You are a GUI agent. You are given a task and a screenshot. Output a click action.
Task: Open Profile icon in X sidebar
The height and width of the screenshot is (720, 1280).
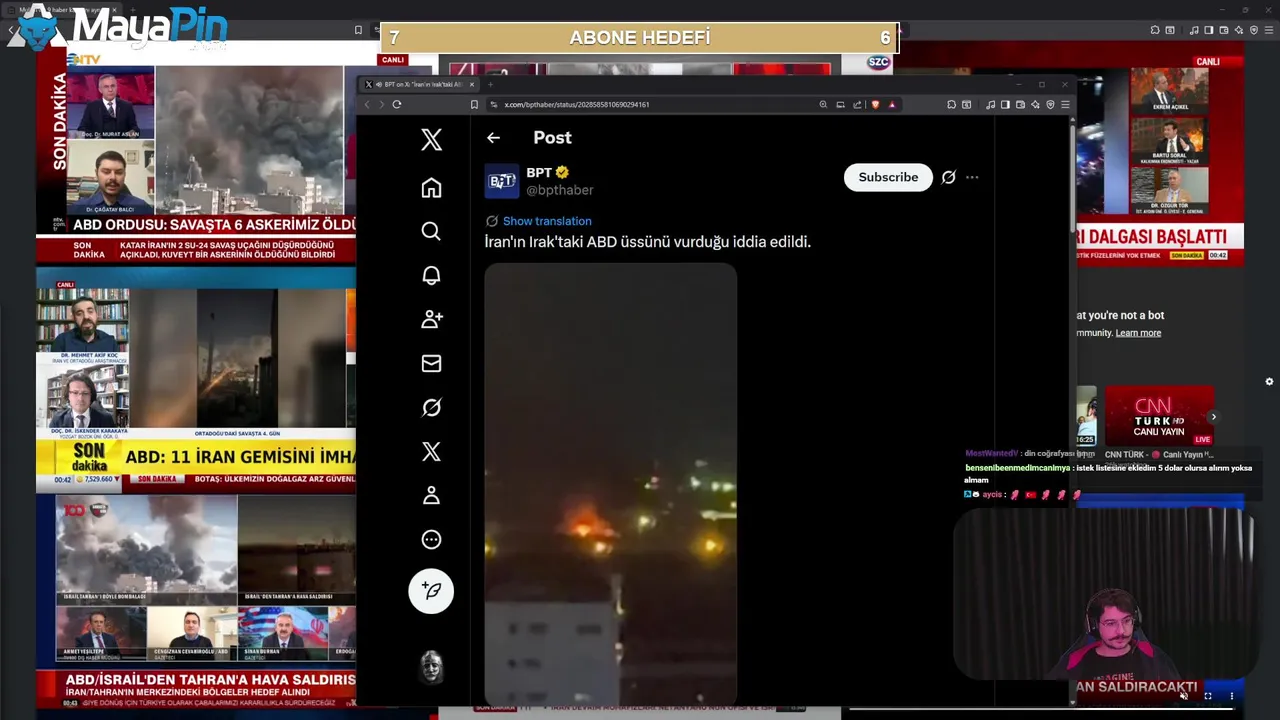click(x=431, y=495)
